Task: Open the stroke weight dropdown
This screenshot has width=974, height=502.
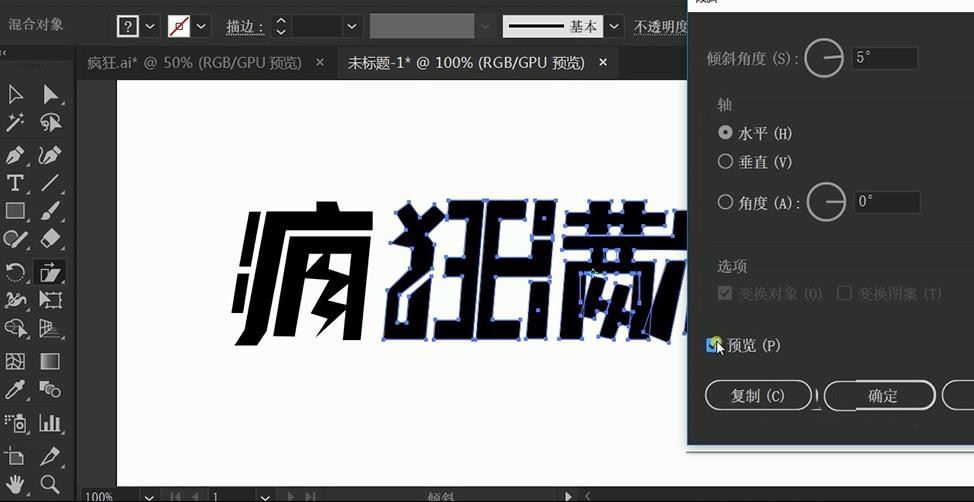Action: (352, 26)
